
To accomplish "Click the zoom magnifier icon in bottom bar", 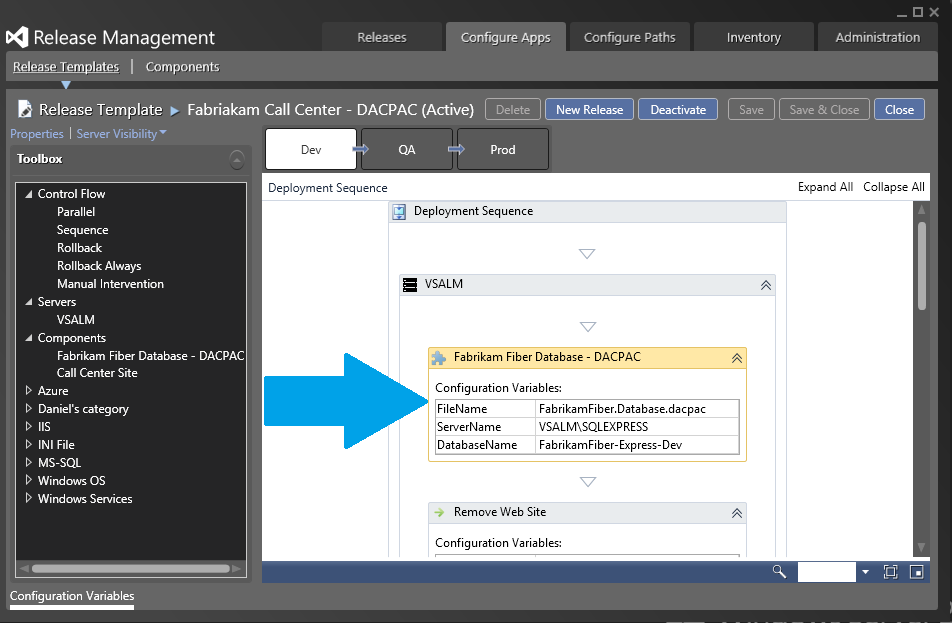I will (779, 571).
